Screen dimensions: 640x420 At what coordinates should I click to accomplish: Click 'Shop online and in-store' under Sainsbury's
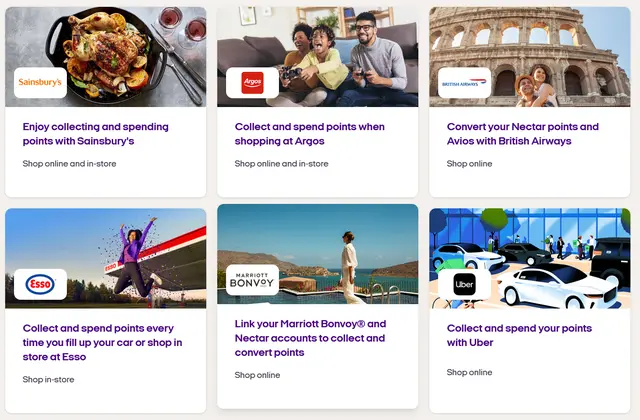point(69,164)
